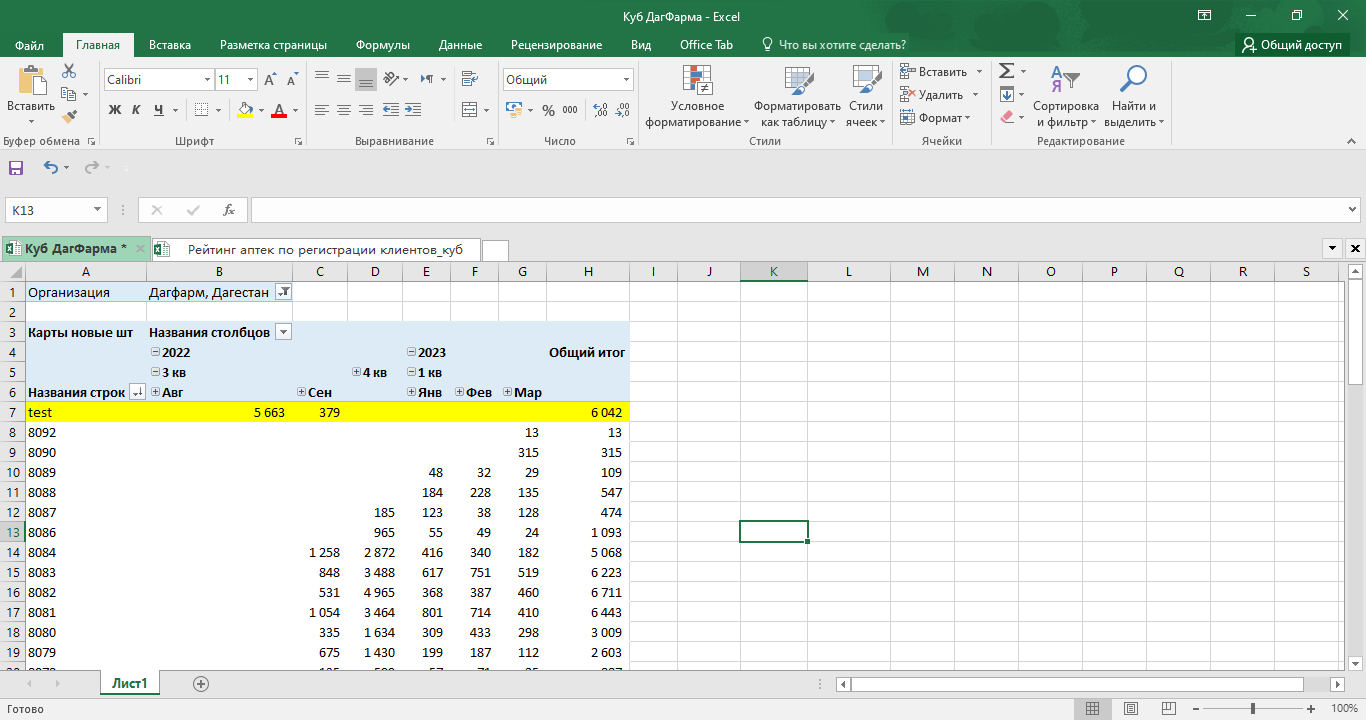Open the Данные ribbon tab

pos(460,45)
